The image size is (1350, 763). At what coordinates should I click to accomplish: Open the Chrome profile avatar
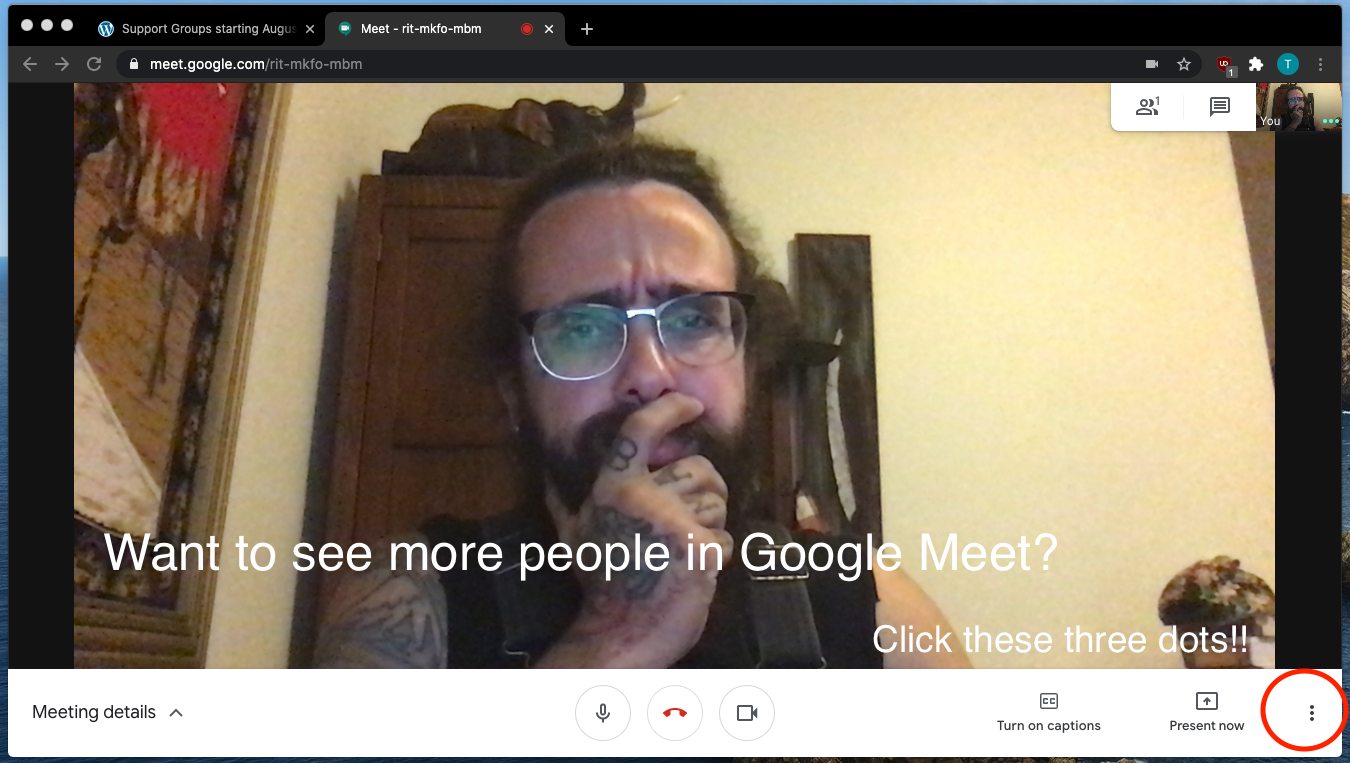[1288, 64]
